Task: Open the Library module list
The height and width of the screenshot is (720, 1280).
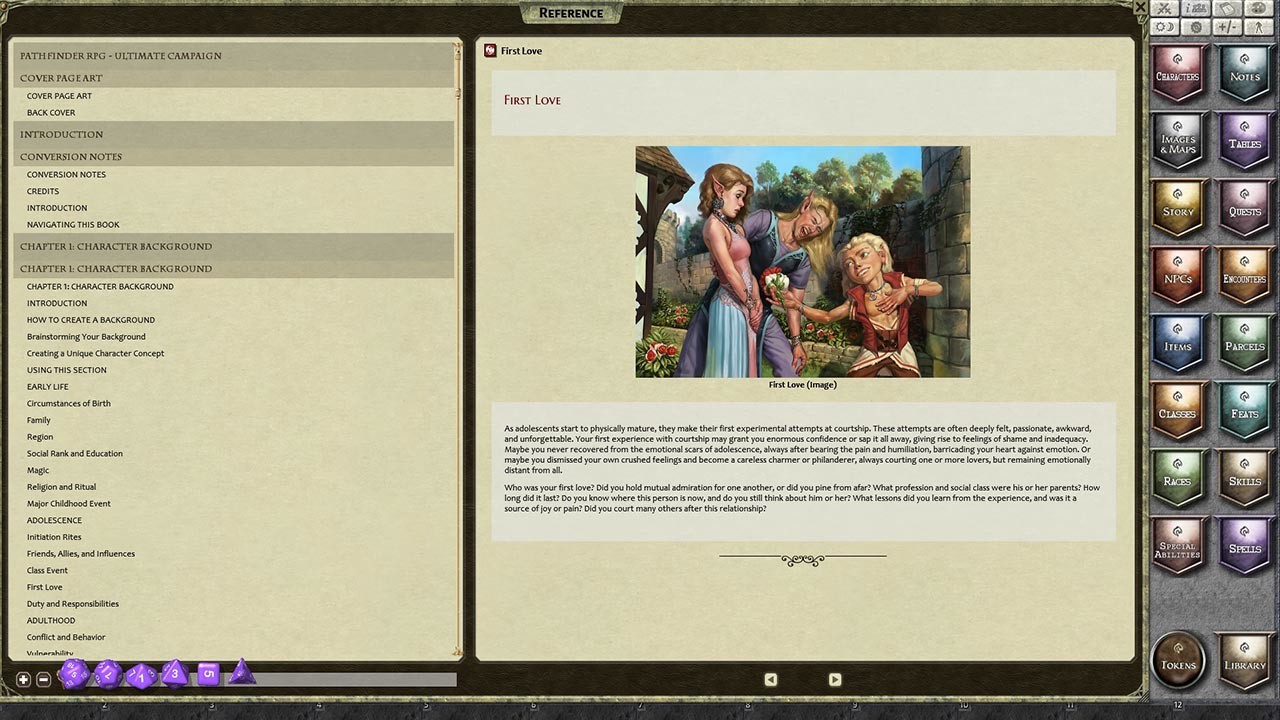Action: point(1244,660)
